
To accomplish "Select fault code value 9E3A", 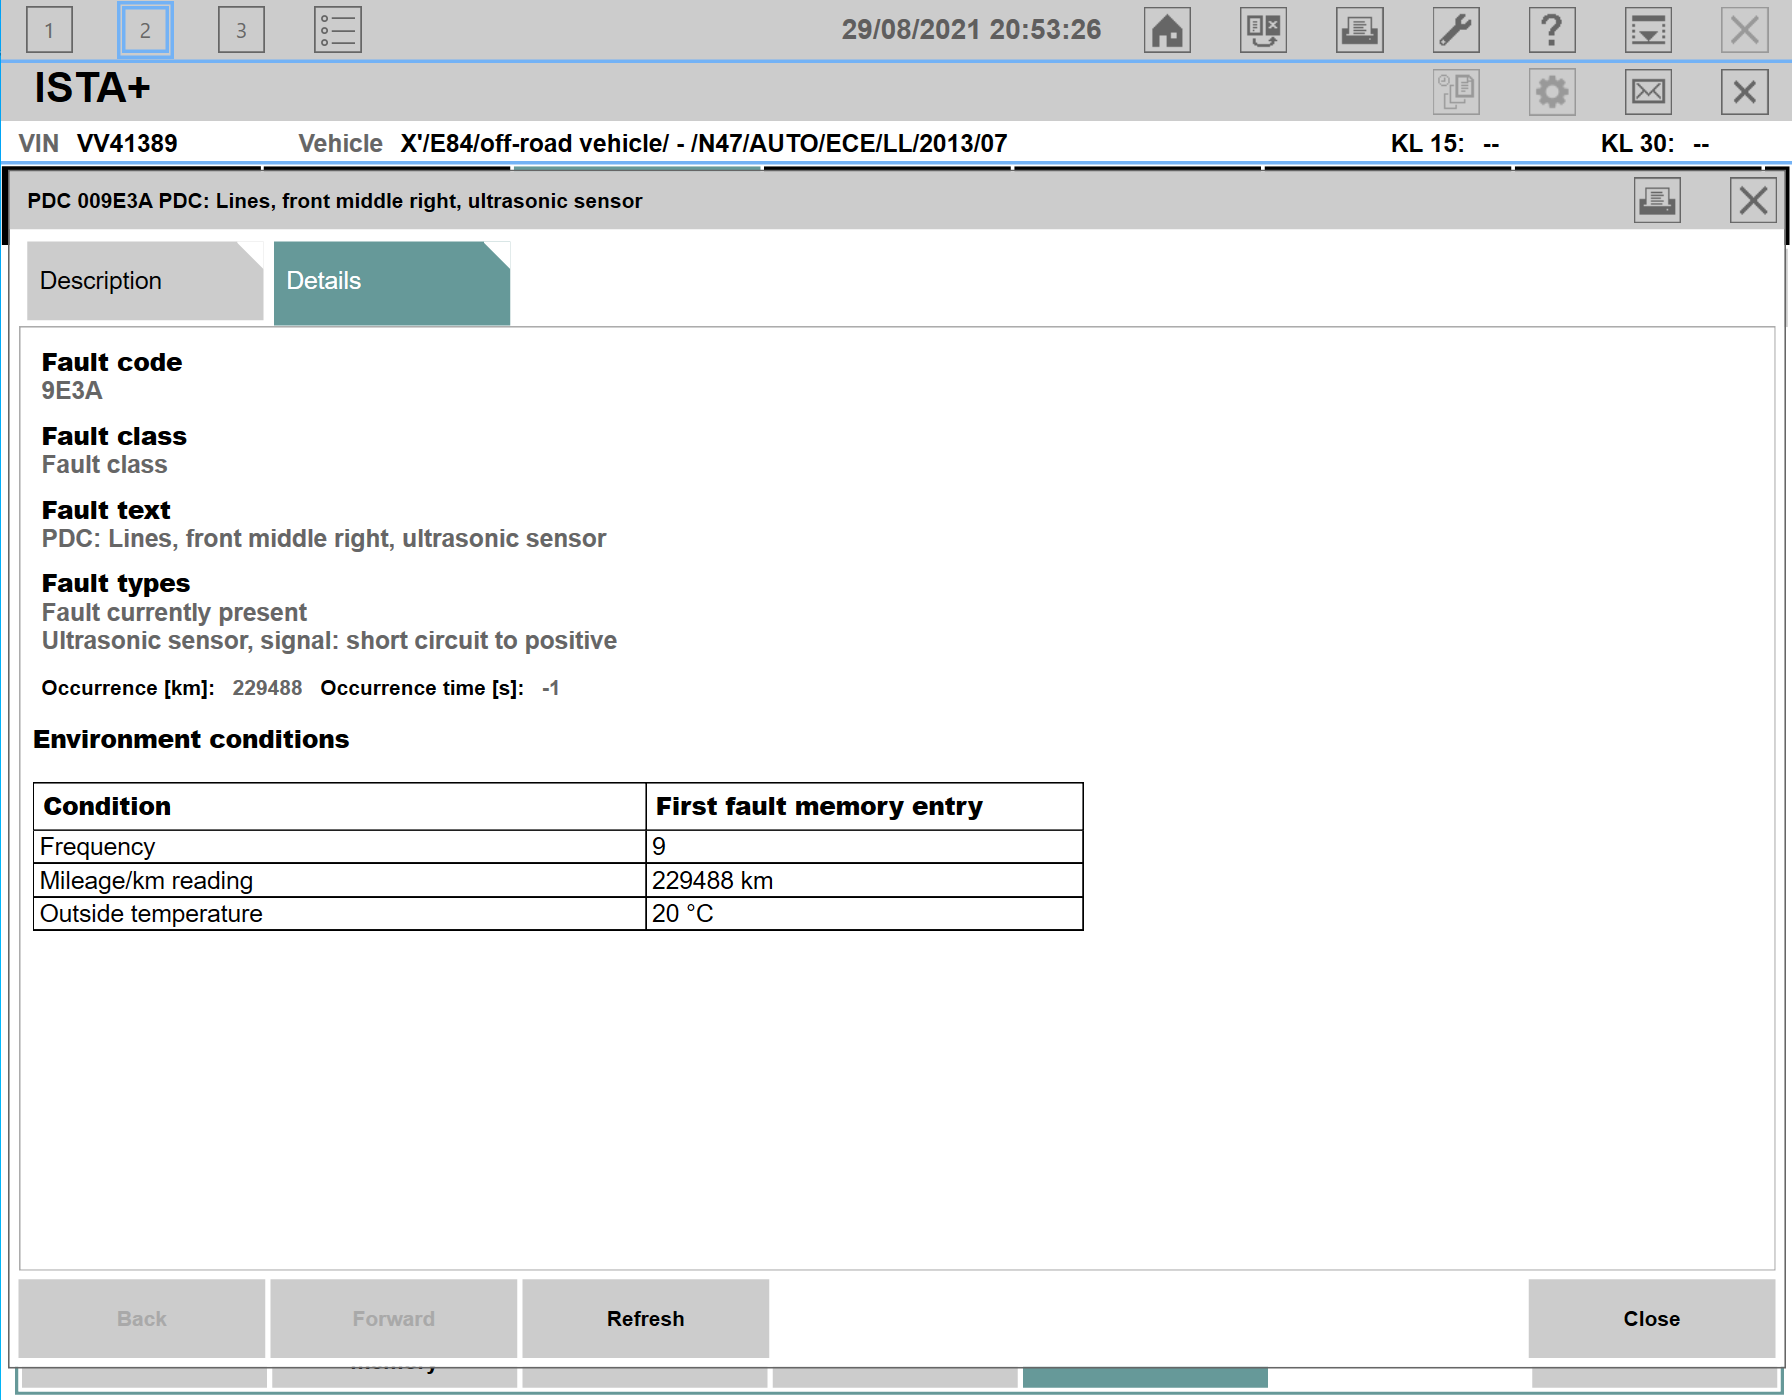I will click(x=72, y=391).
